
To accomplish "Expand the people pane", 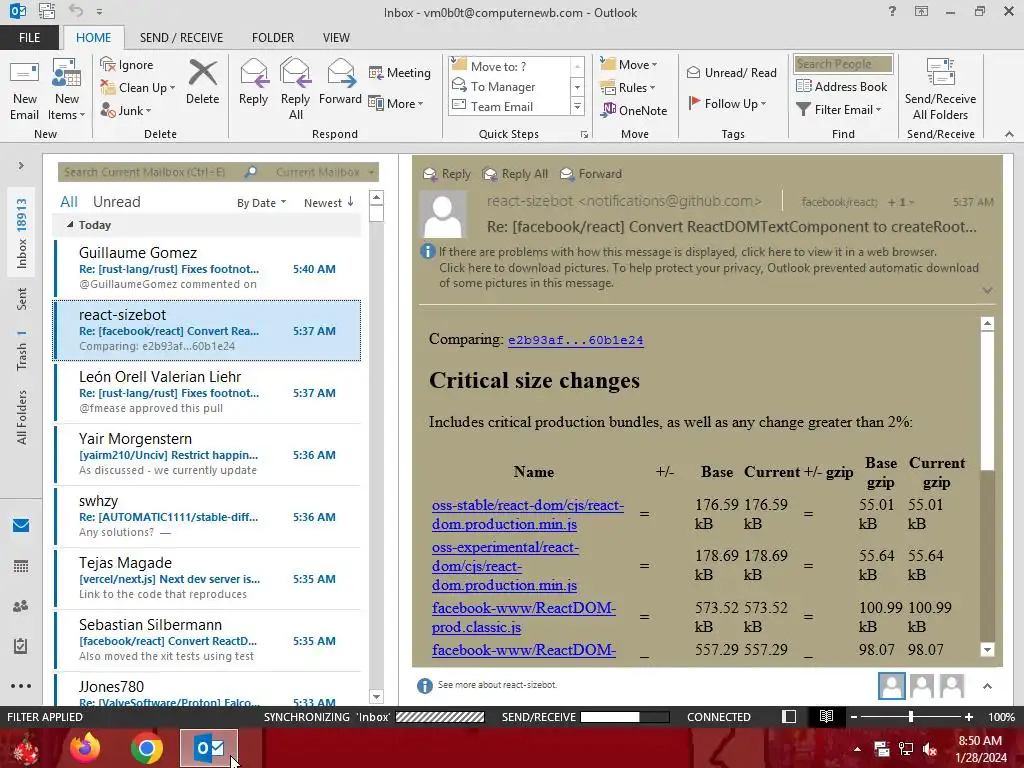I will tap(987, 686).
